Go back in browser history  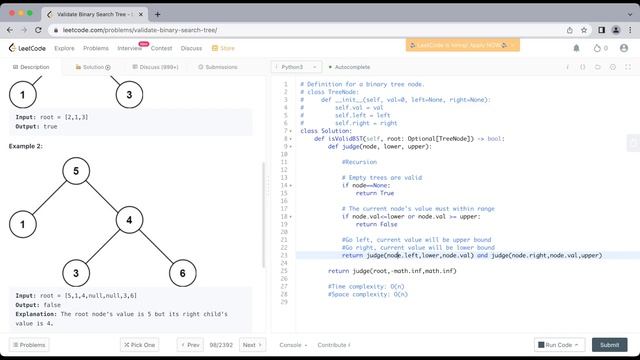(x=10, y=30)
